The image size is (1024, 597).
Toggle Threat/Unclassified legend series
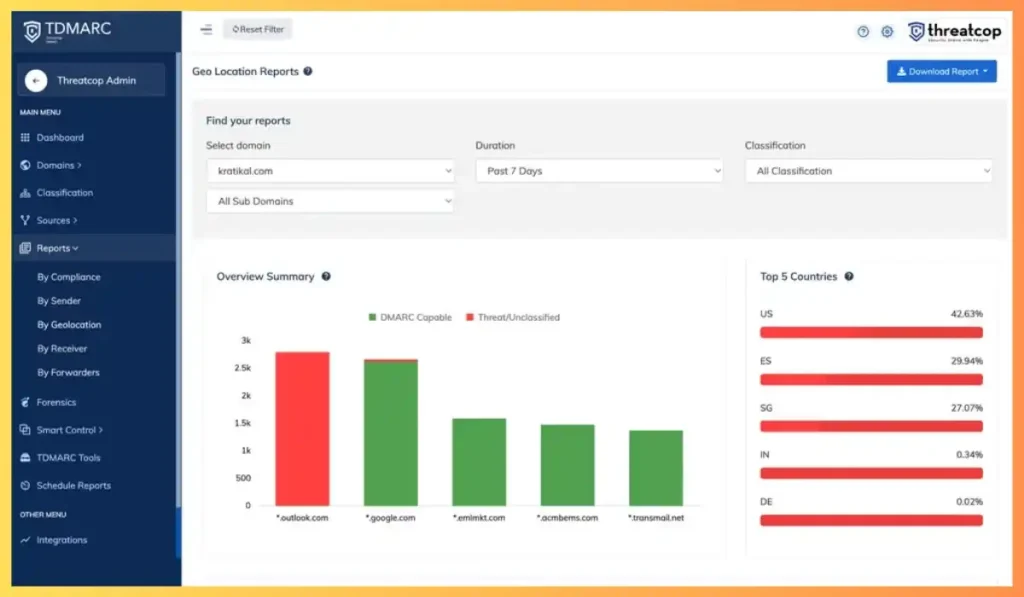pyautogui.click(x=513, y=317)
